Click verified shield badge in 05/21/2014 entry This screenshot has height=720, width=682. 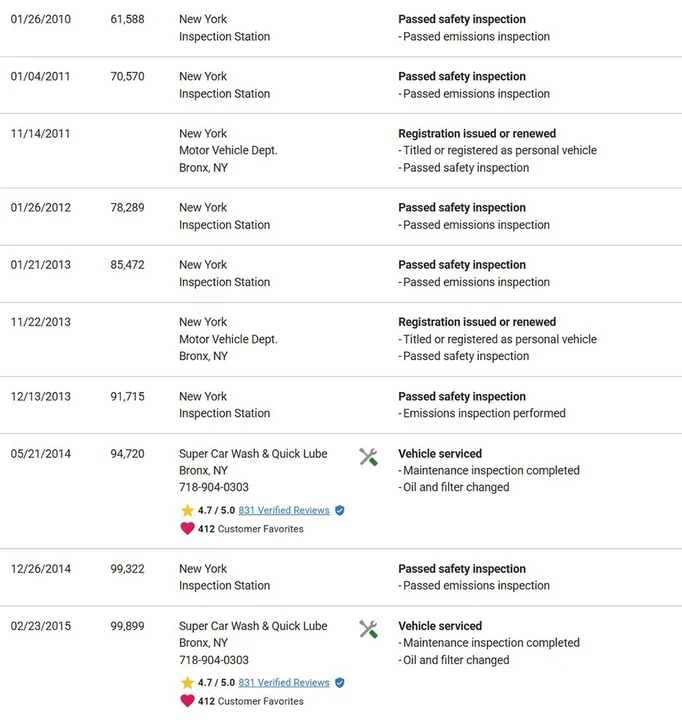click(x=340, y=510)
